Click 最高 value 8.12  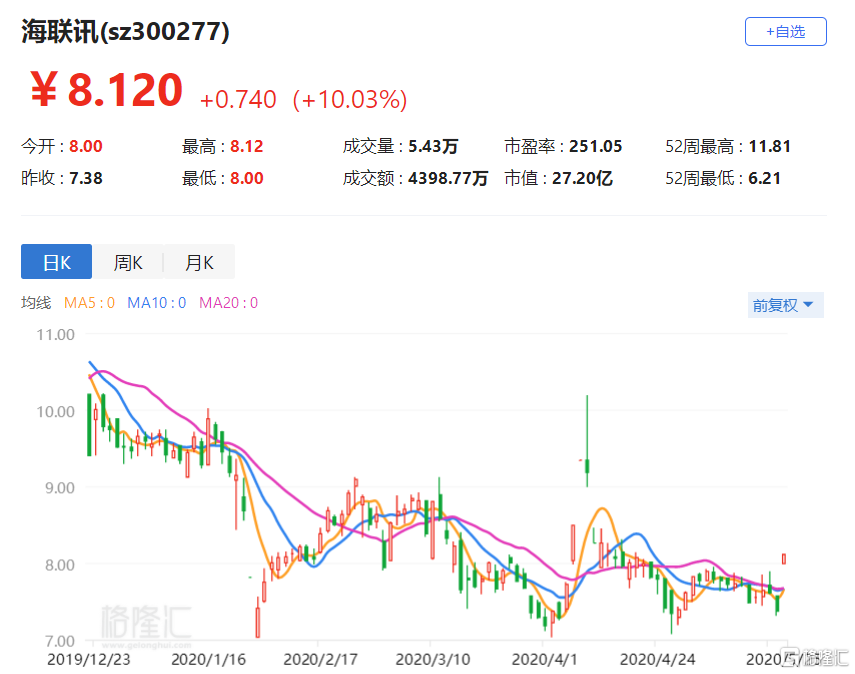click(246, 146)
